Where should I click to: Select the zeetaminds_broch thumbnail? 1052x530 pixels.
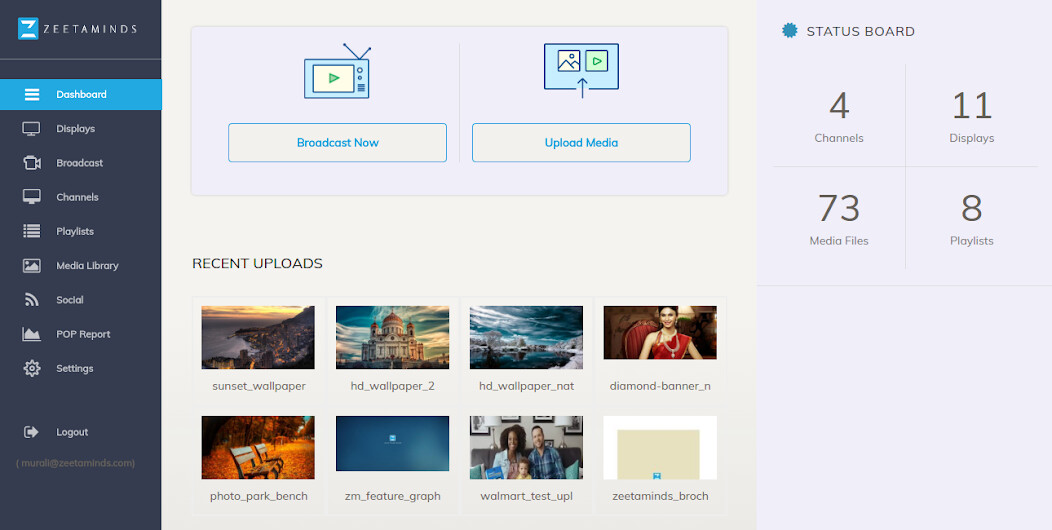(x=660, y=447)
